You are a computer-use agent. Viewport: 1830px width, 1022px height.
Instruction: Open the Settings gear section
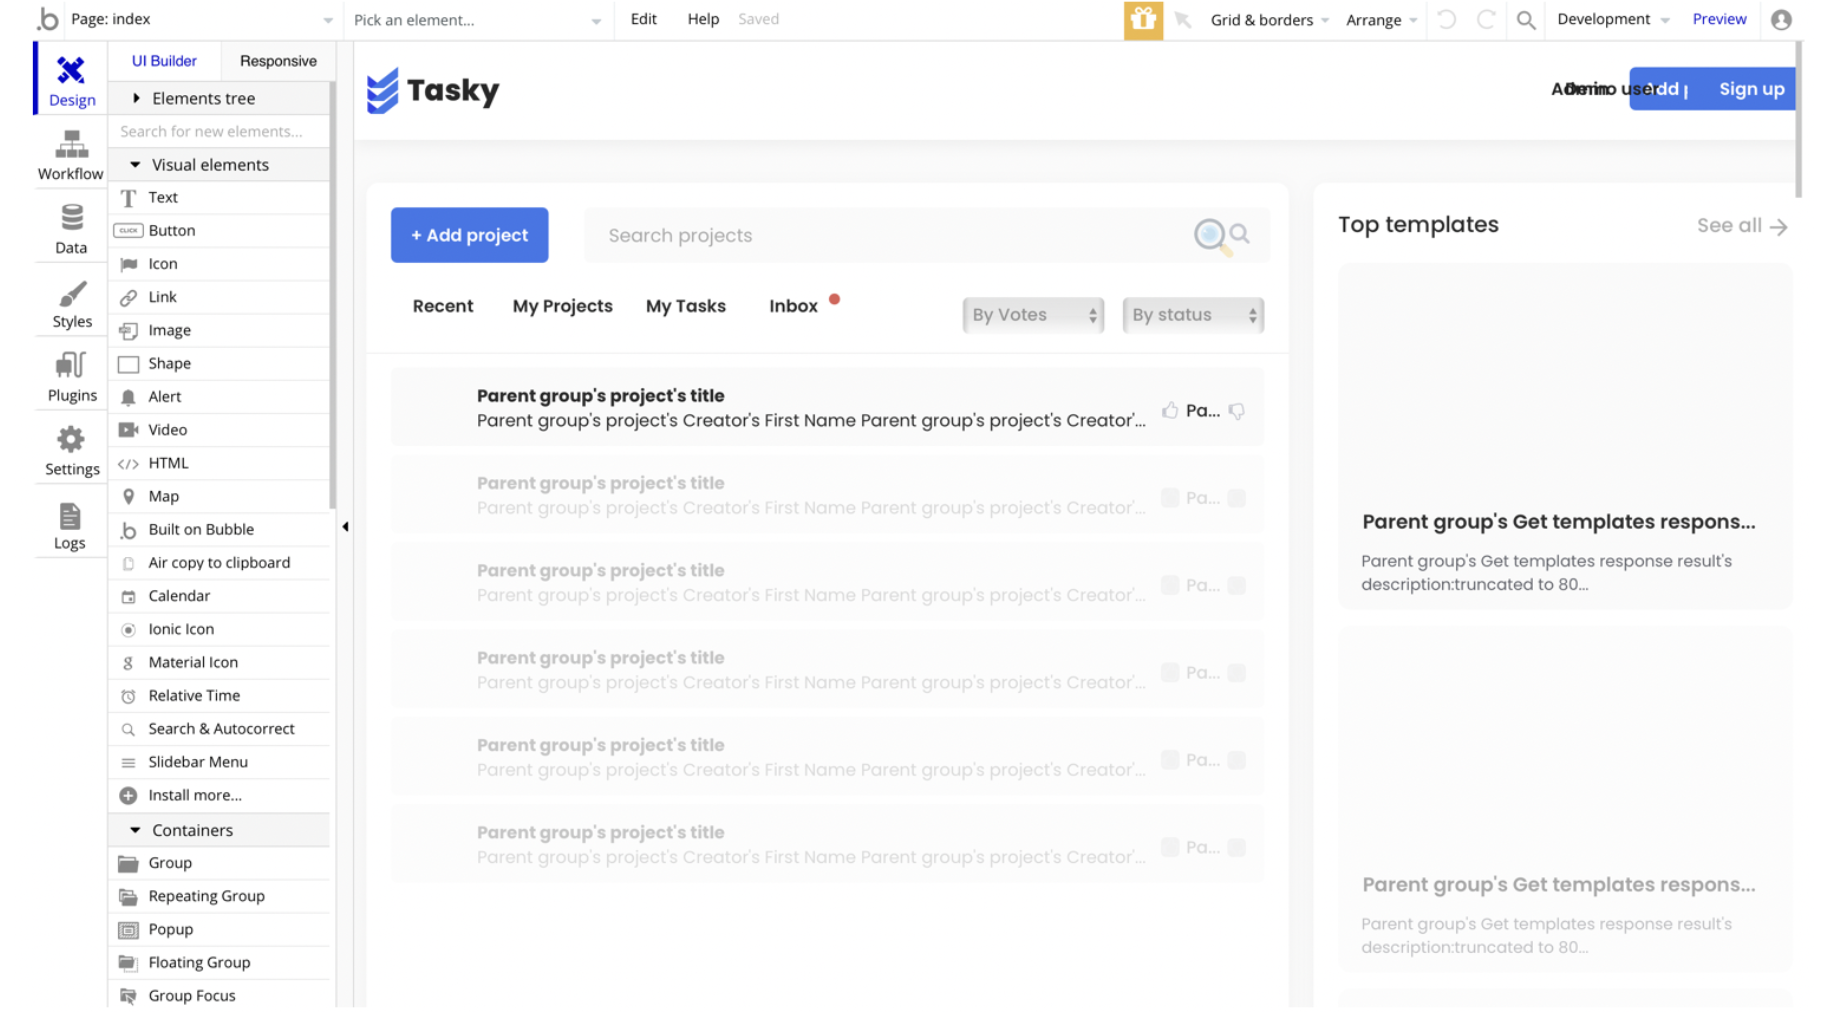71,452
